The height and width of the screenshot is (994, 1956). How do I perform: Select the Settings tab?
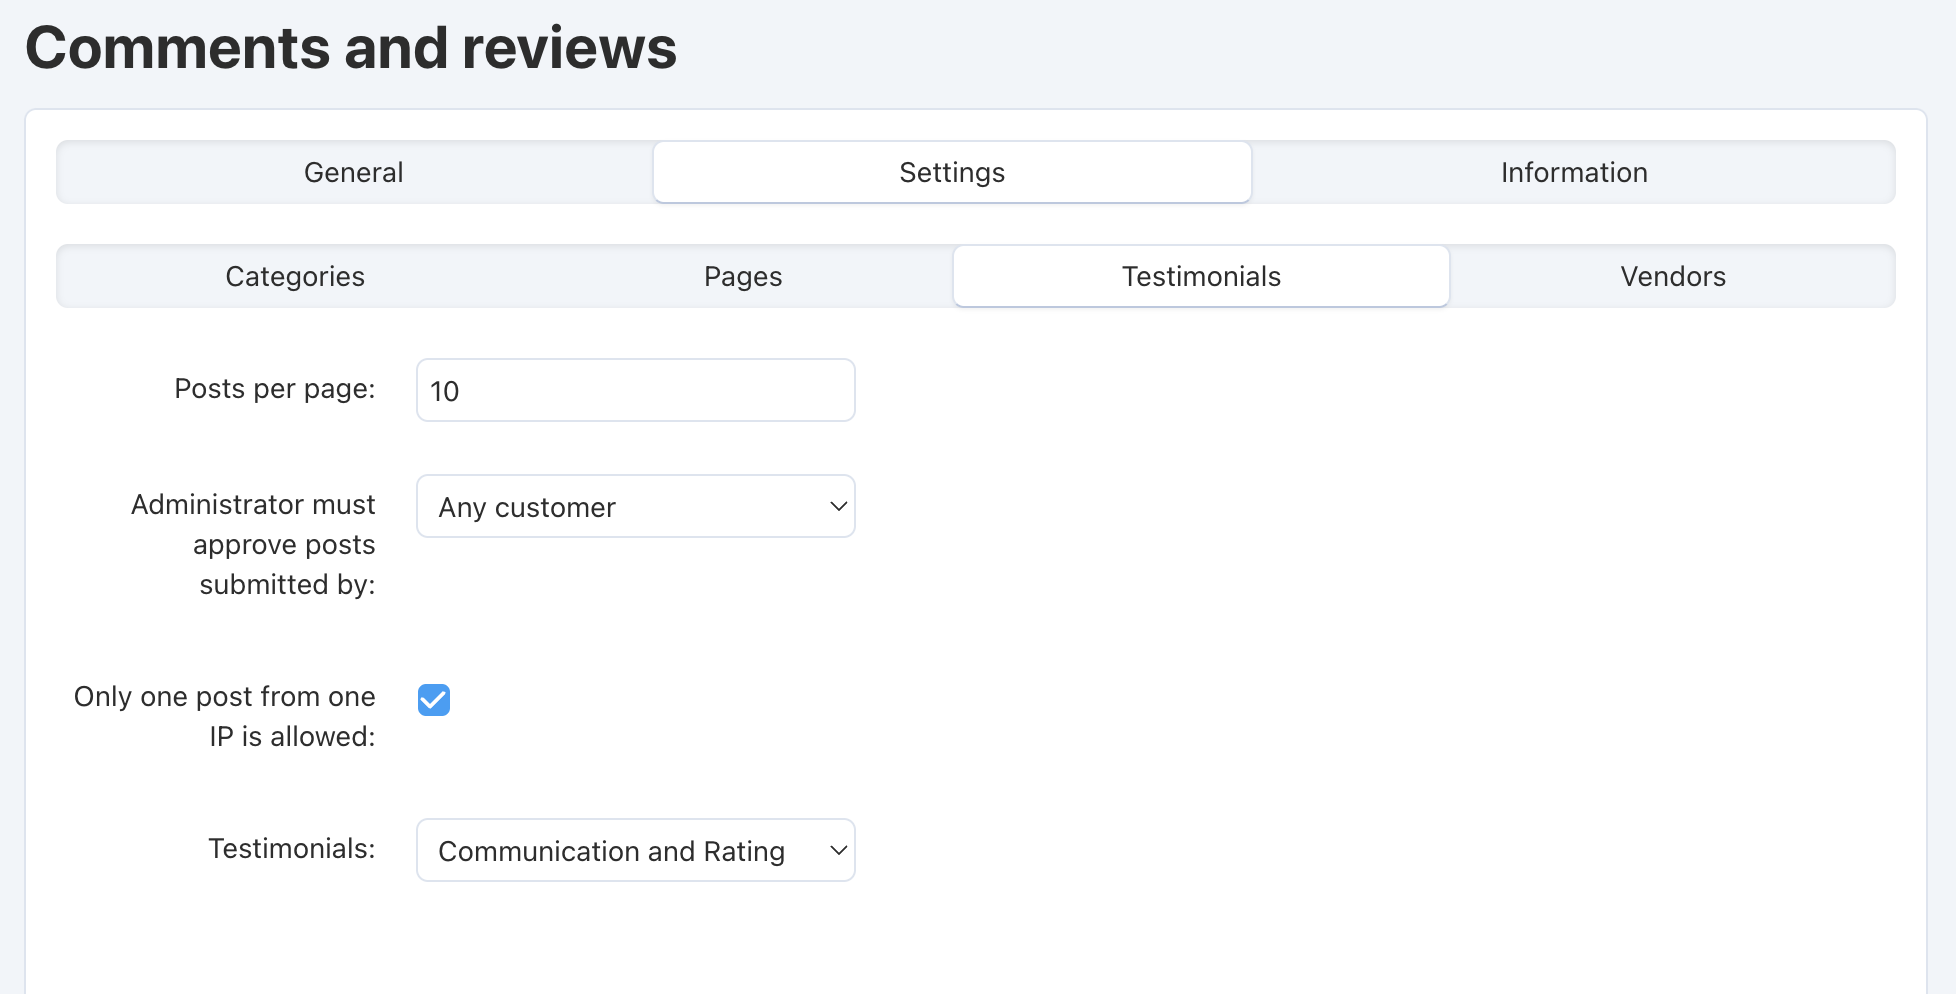[x=952, y=172]
